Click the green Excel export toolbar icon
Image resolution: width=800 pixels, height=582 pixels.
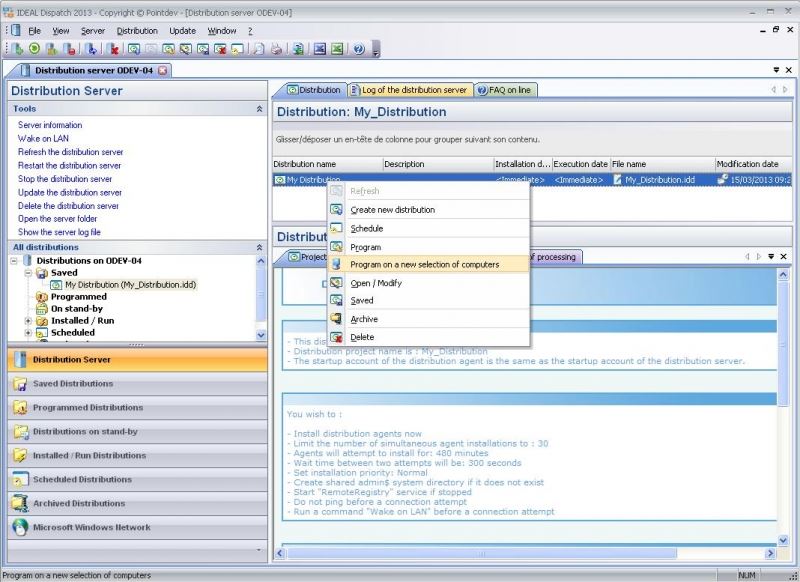tap(337, 48)
